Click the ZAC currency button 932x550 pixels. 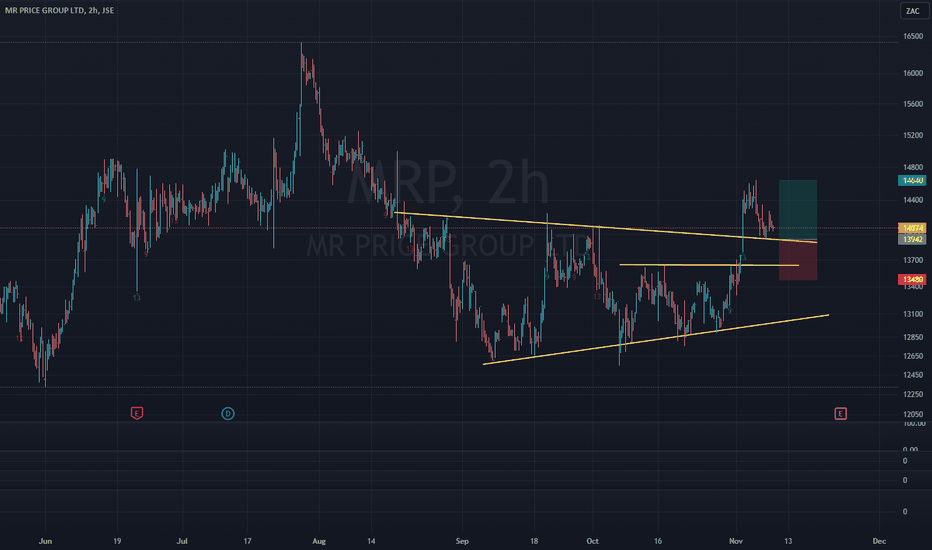[912, 11]
